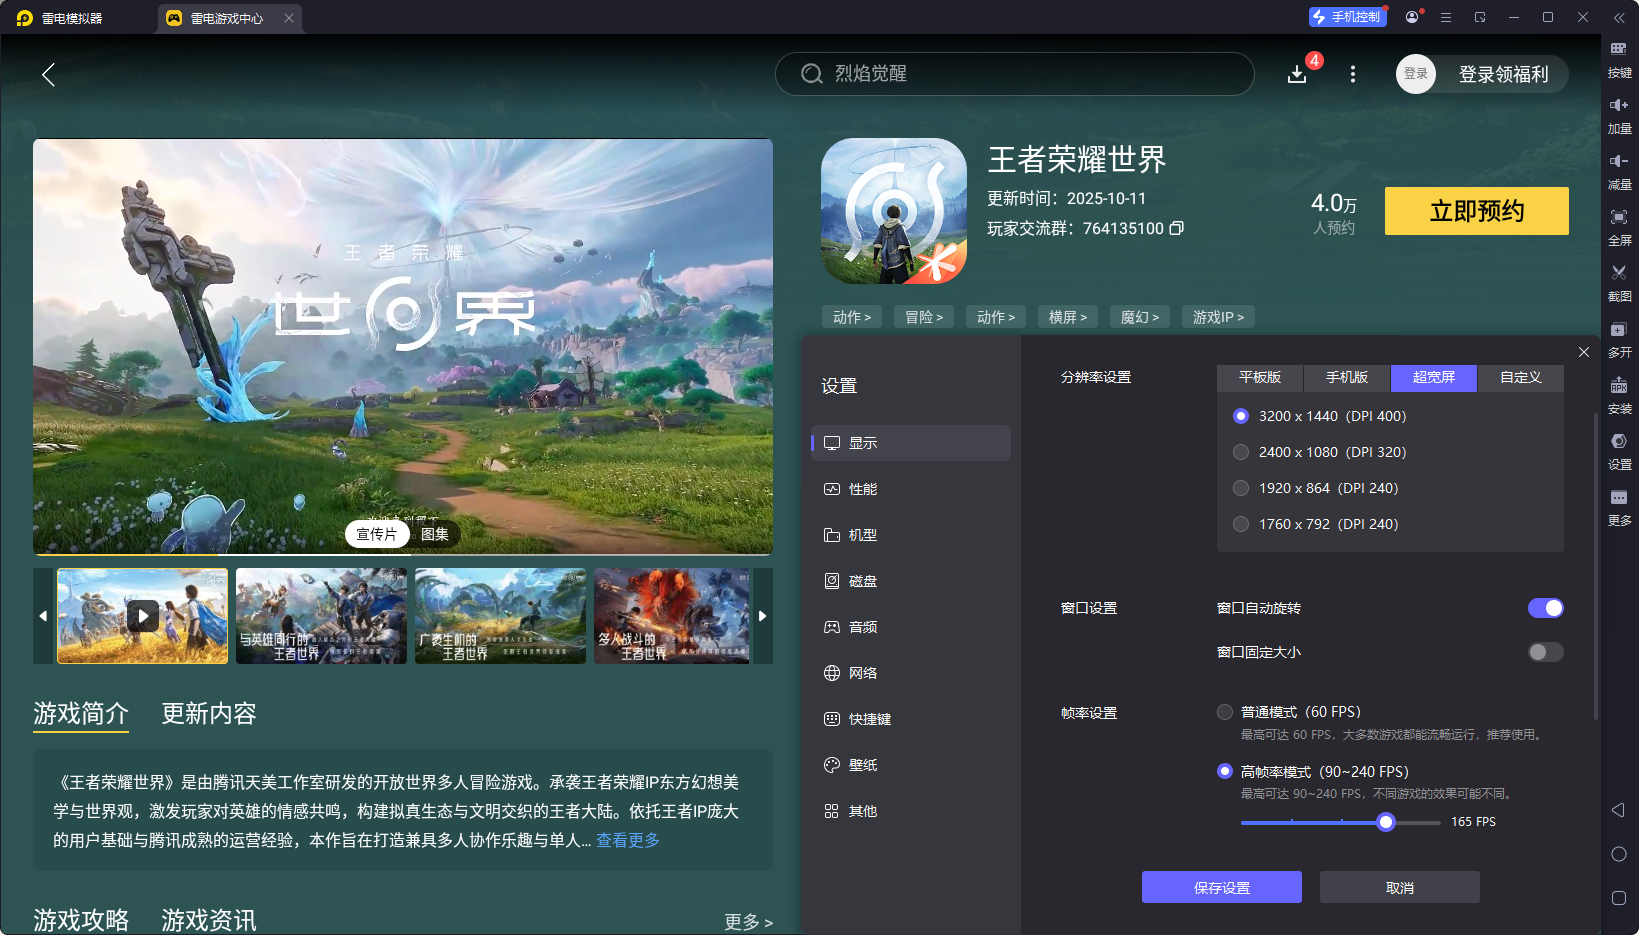The height and width of the screenshot is (935, 1639).
Task: Click the left arrow to scroll screenshot thumbnails
Action: click(x=42, y=616)
